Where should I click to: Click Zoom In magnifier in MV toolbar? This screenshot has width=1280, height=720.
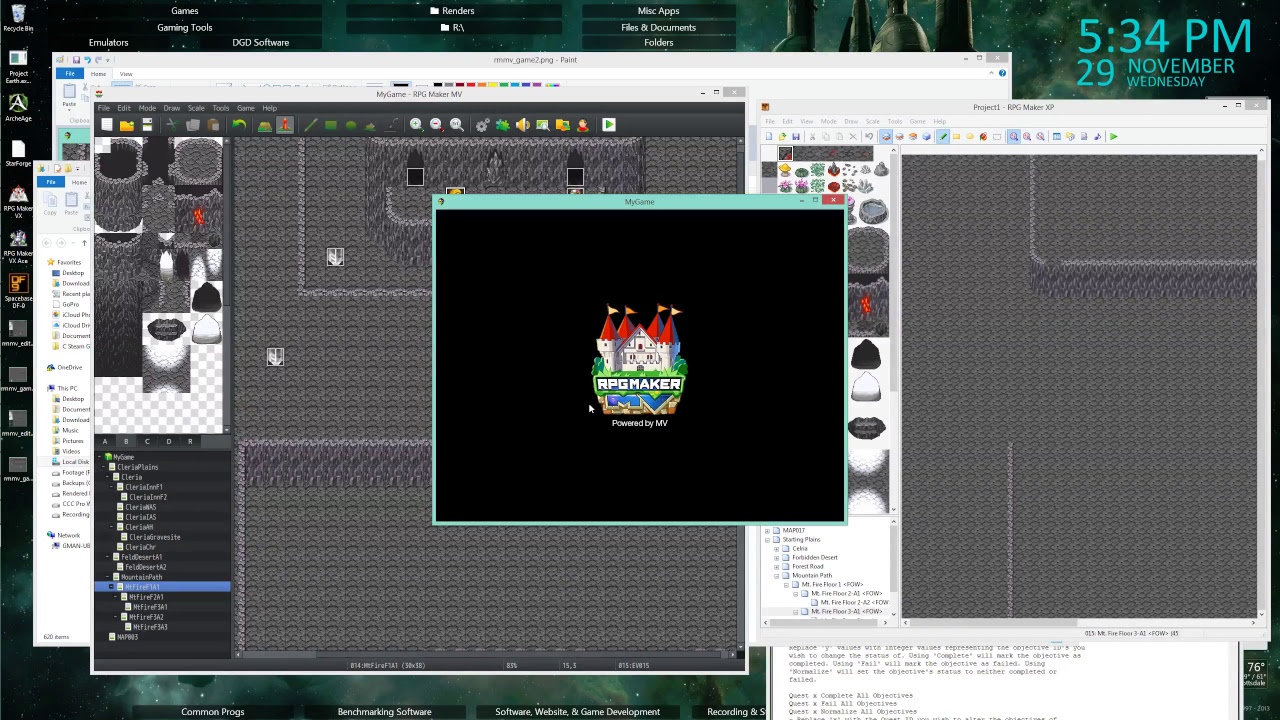coord(416,125)
